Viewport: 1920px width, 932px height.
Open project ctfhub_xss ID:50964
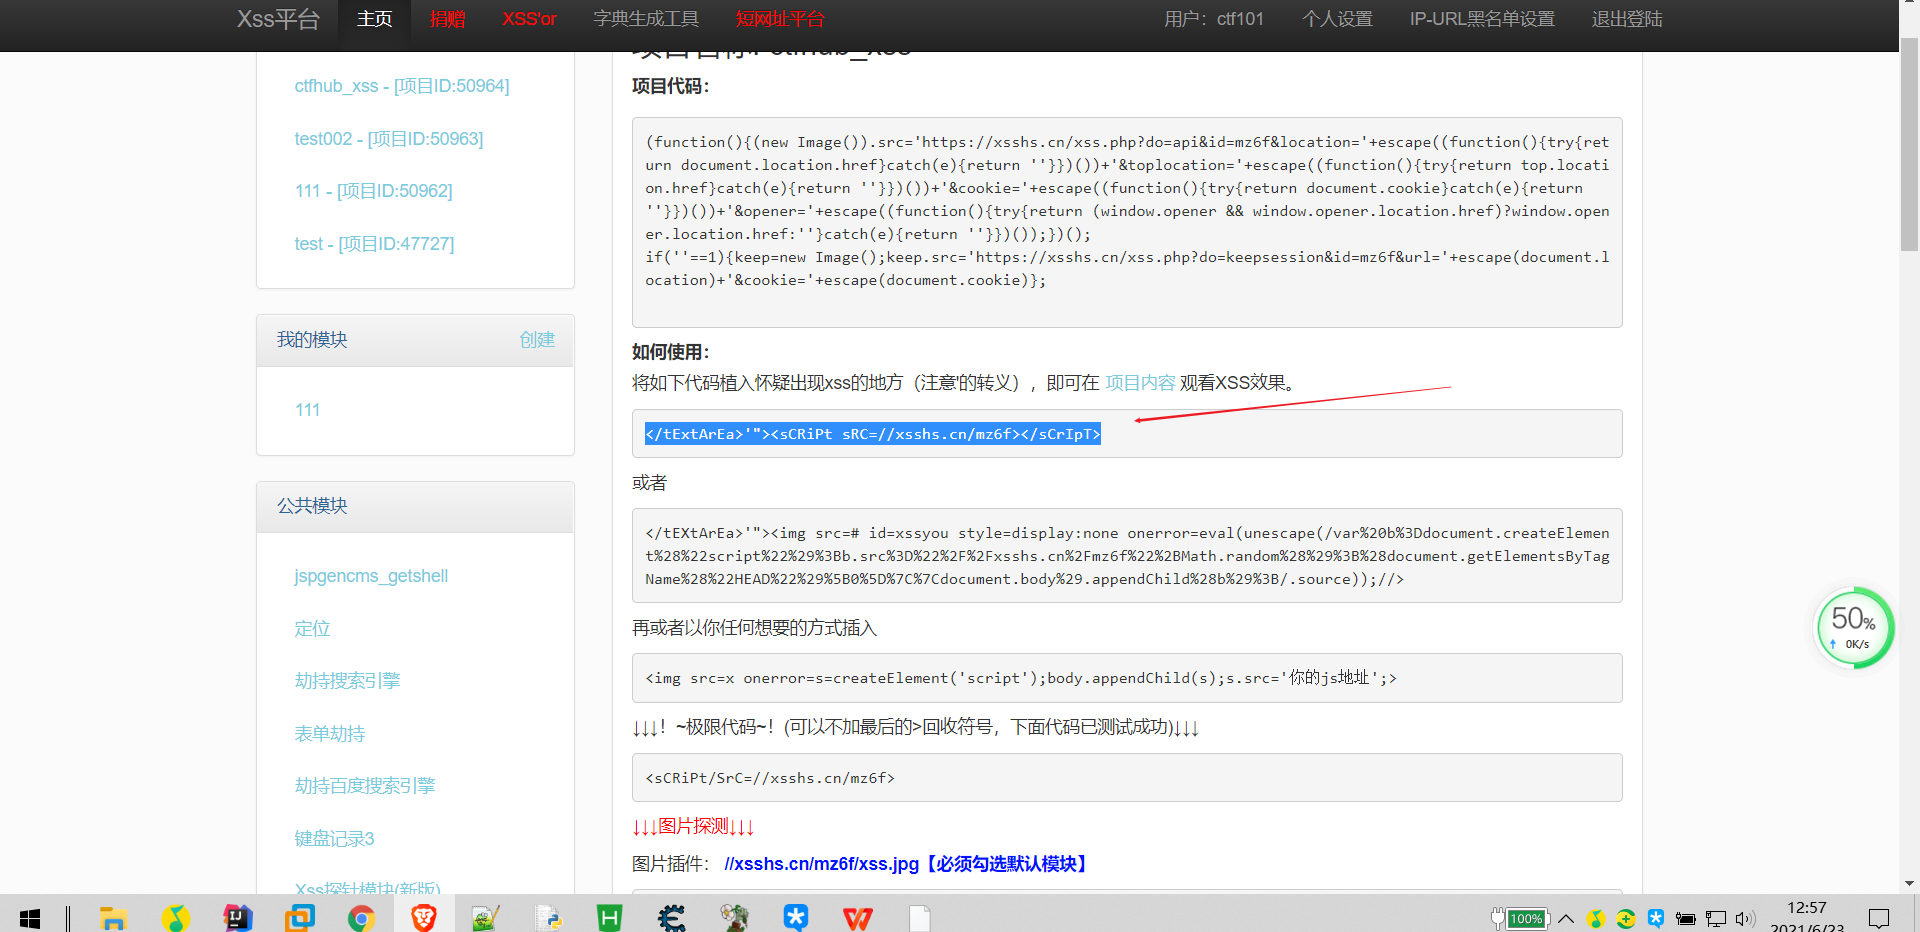coord(401,86)
